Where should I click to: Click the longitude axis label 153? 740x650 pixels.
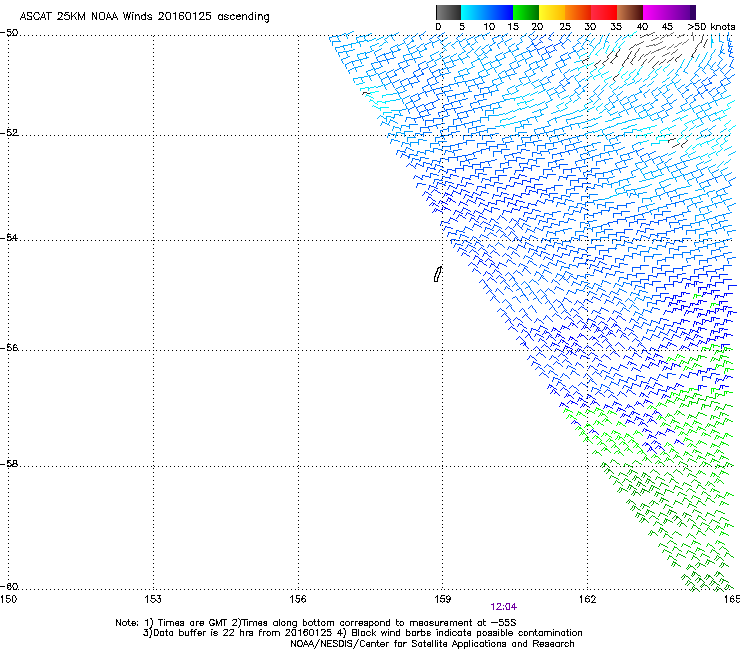tap(153, 599)
